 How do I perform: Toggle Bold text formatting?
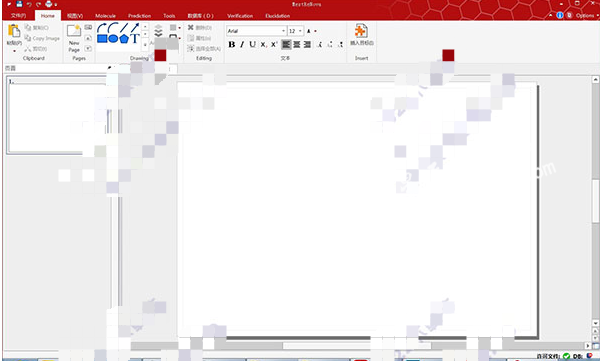(x=232, y=44)
